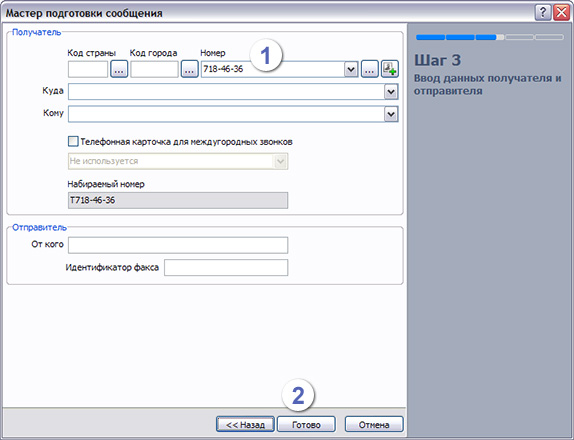
Task: Expand the Куда dropdown list
Action: coord(391,92)
